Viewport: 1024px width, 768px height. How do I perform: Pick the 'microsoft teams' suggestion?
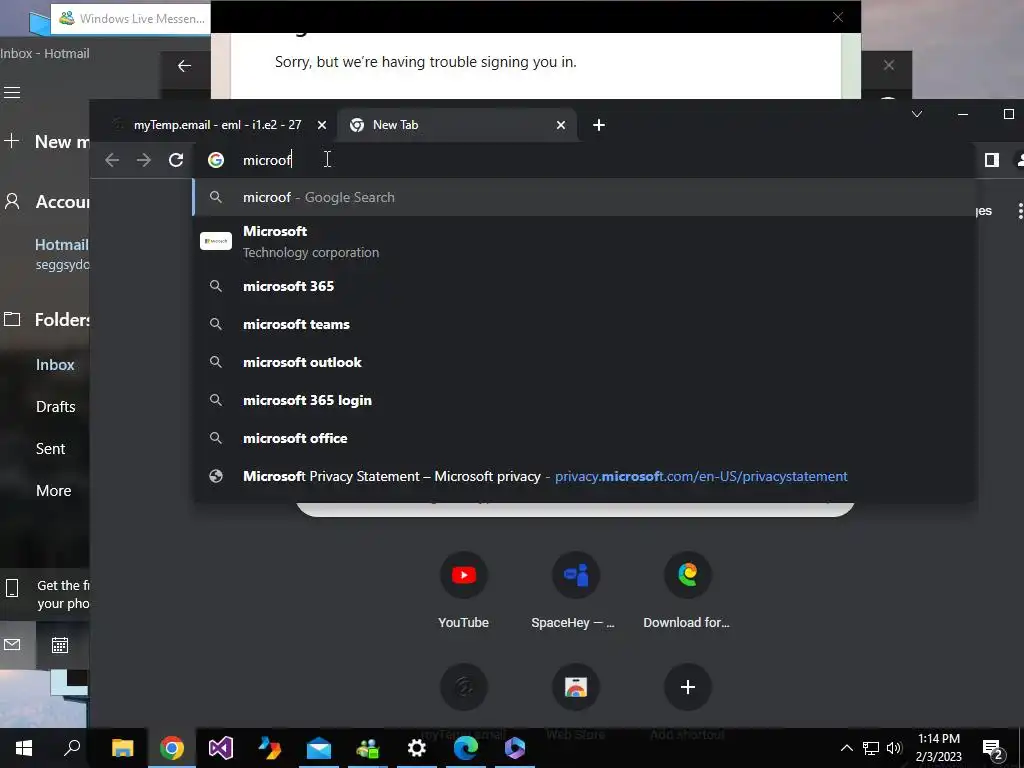pyautogui.click(x=584, y=324)
